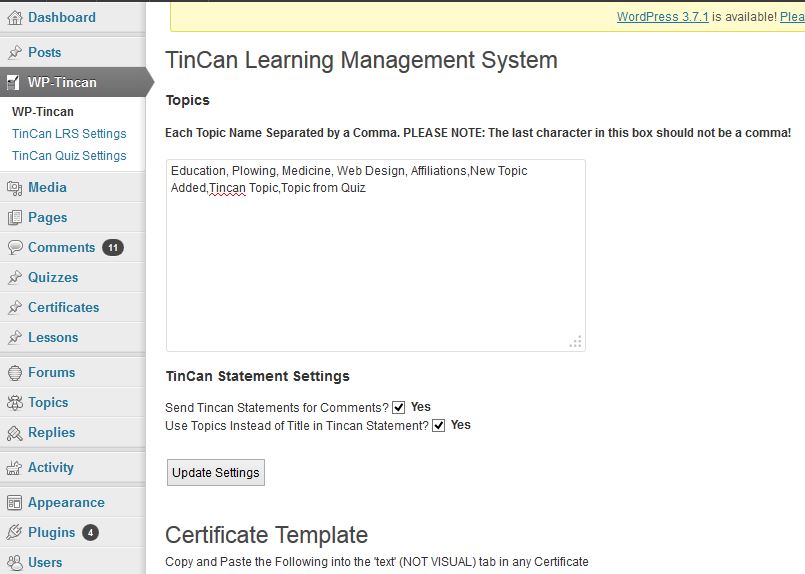Image resolution: width=805 pixels, height=574 pixels.
Task: Click the Forums icon in sidebar
Action: [x=15, y=373]
